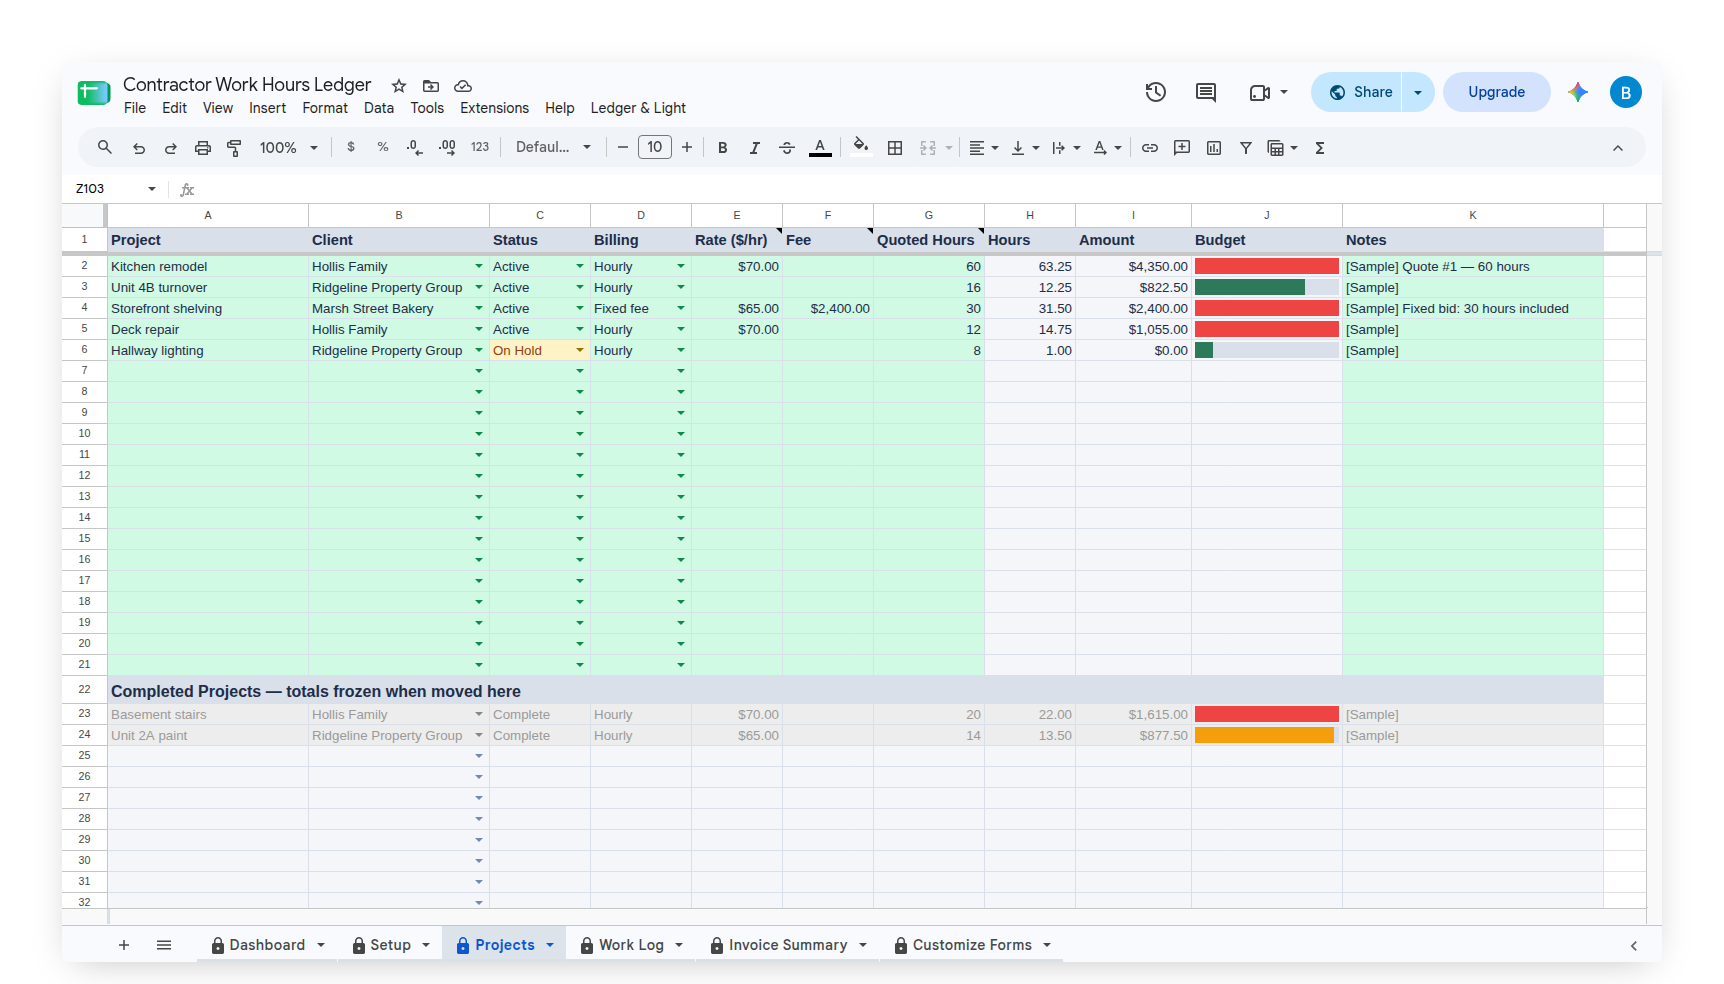Switch to the Dashboard sheet

tap(267, 945)
